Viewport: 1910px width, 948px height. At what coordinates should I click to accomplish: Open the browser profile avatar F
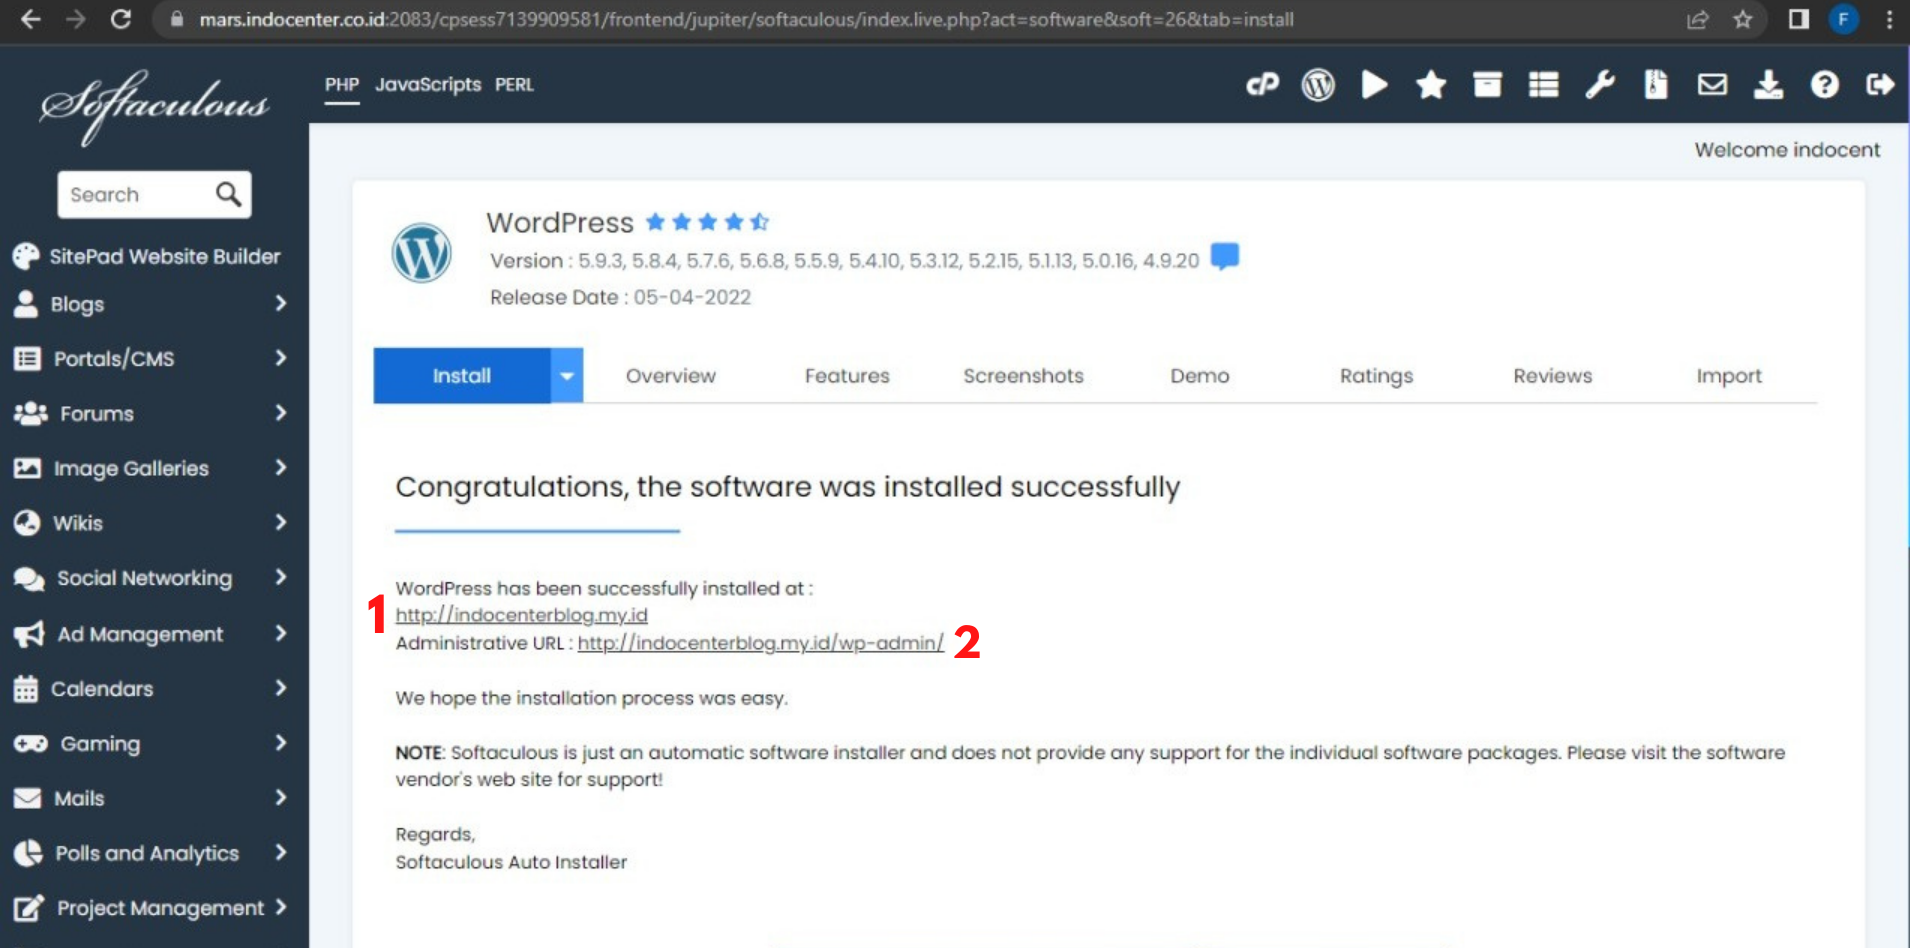pyautogui.click(x=1844, y=19)
